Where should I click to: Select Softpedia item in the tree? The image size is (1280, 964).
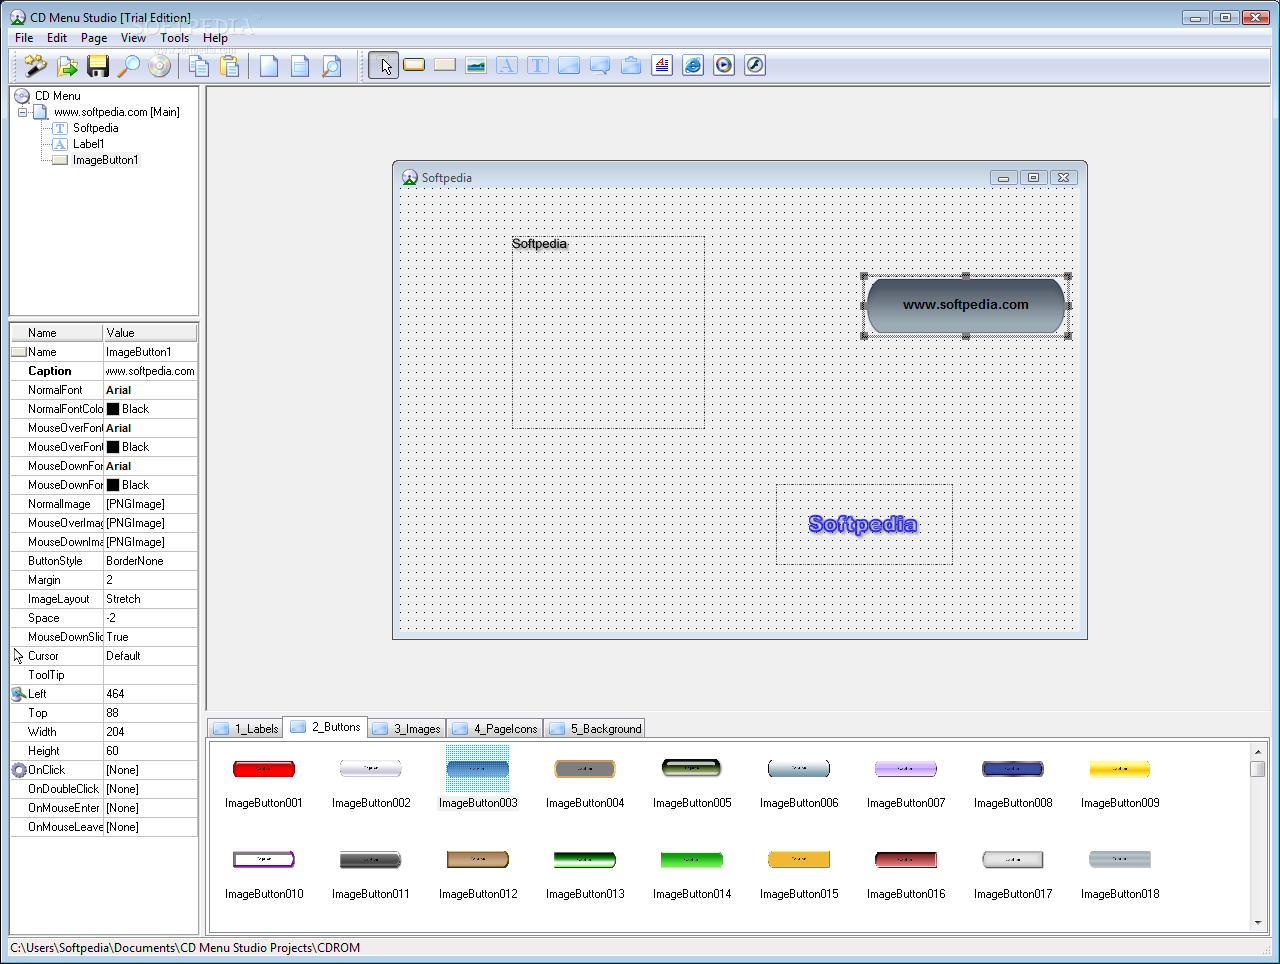[x=95, y=128]
